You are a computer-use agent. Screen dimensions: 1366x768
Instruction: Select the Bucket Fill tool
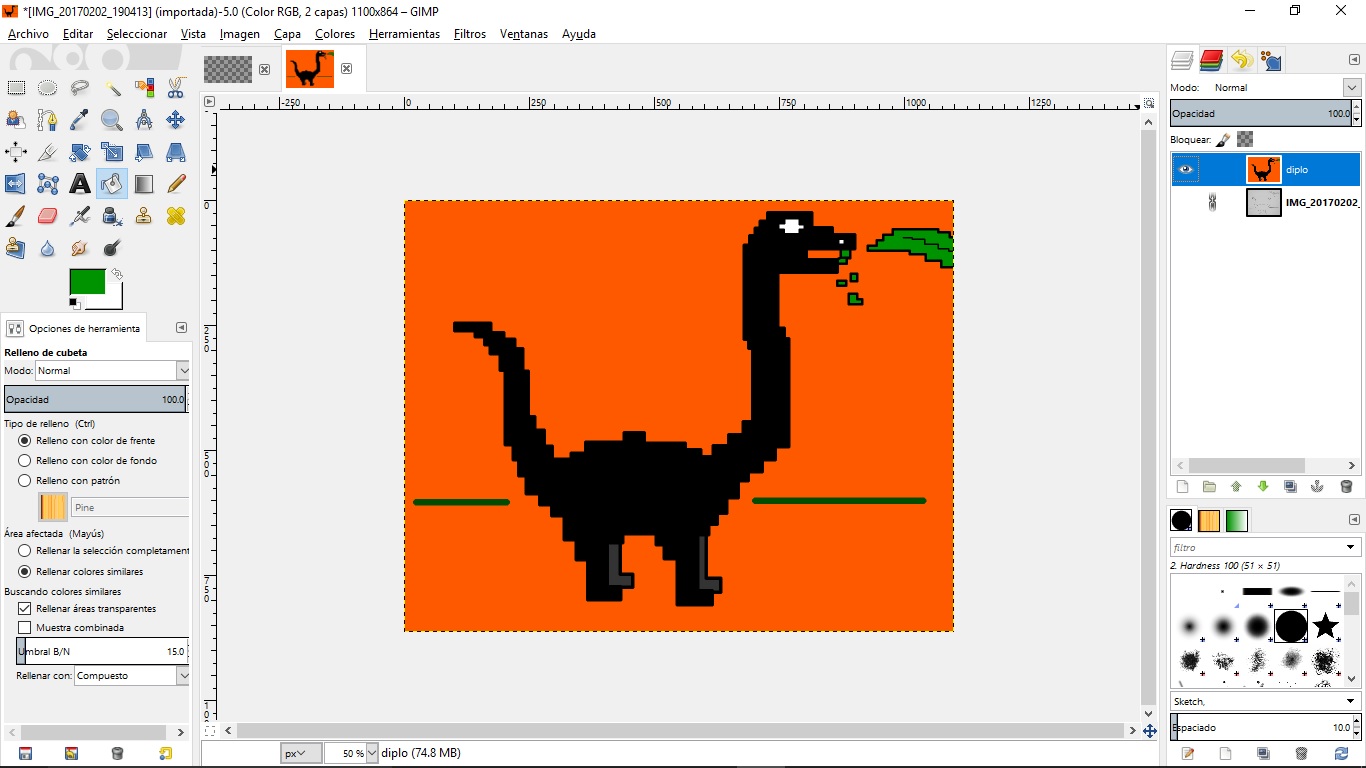(x=112, y=184)
